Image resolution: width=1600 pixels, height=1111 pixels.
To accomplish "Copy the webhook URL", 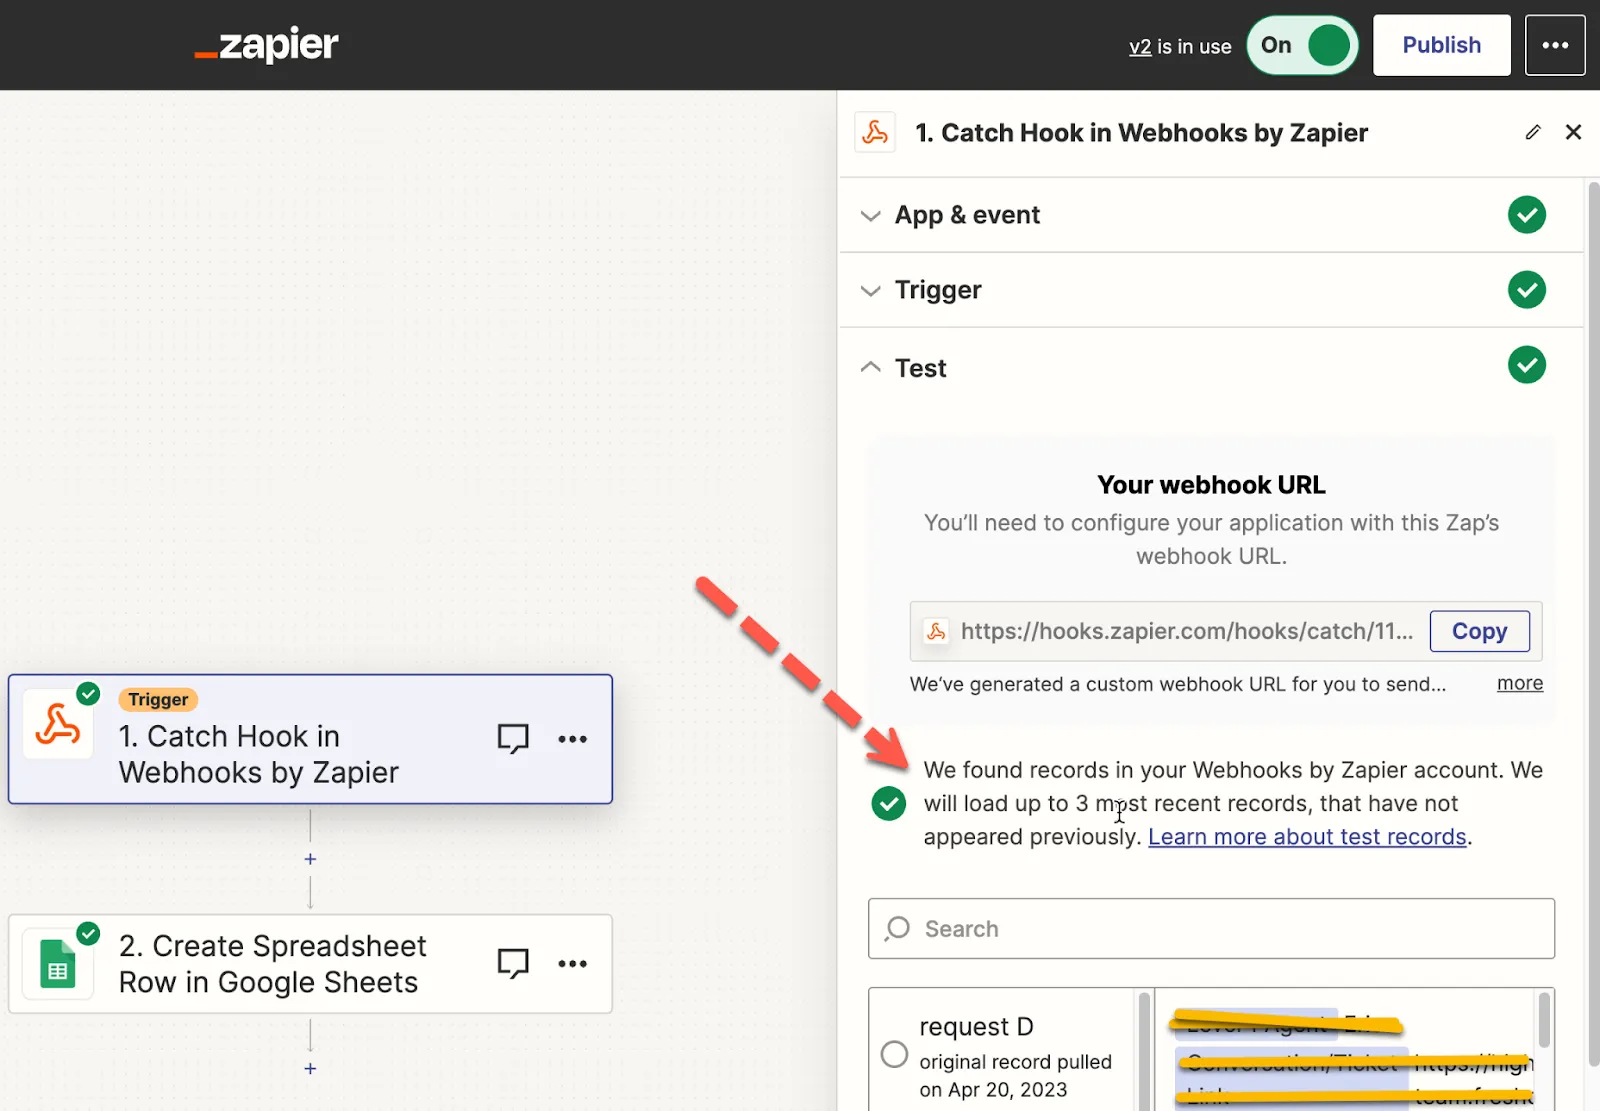I will [1479, 631].
